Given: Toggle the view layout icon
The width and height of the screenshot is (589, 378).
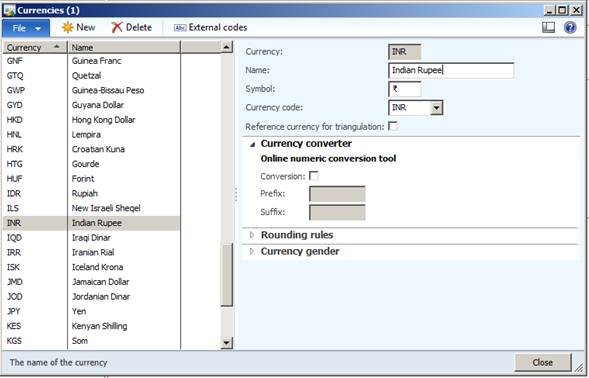Looking at the screenshot, I should click(x=548, y=27).
